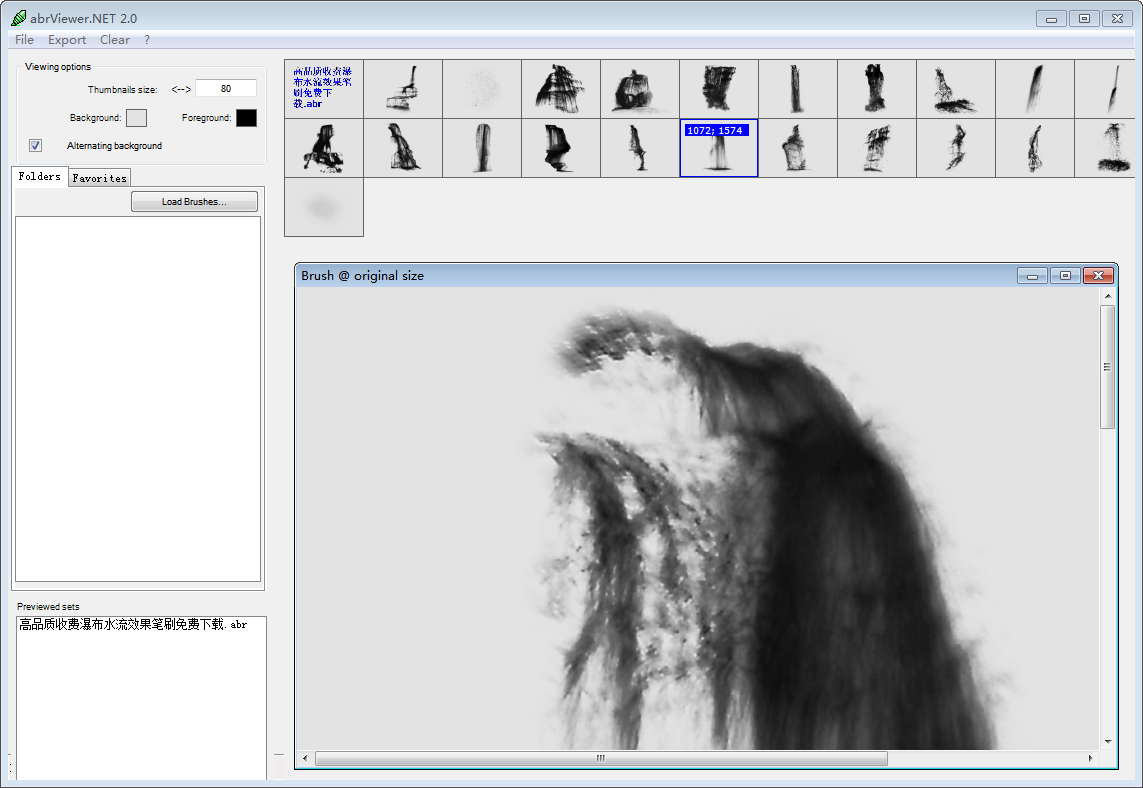
Task: Click the soft blurry brush thumbnail in third row
Action: pyautogui.click(x=324, y=207)
